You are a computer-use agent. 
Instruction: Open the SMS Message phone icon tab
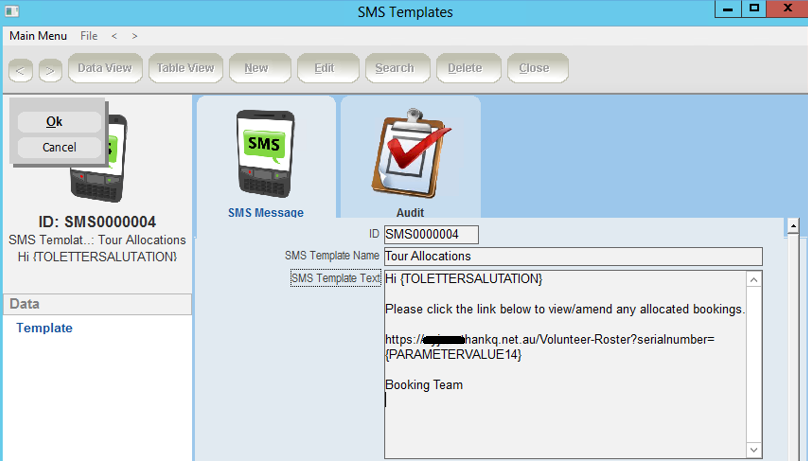click(265, 157)
